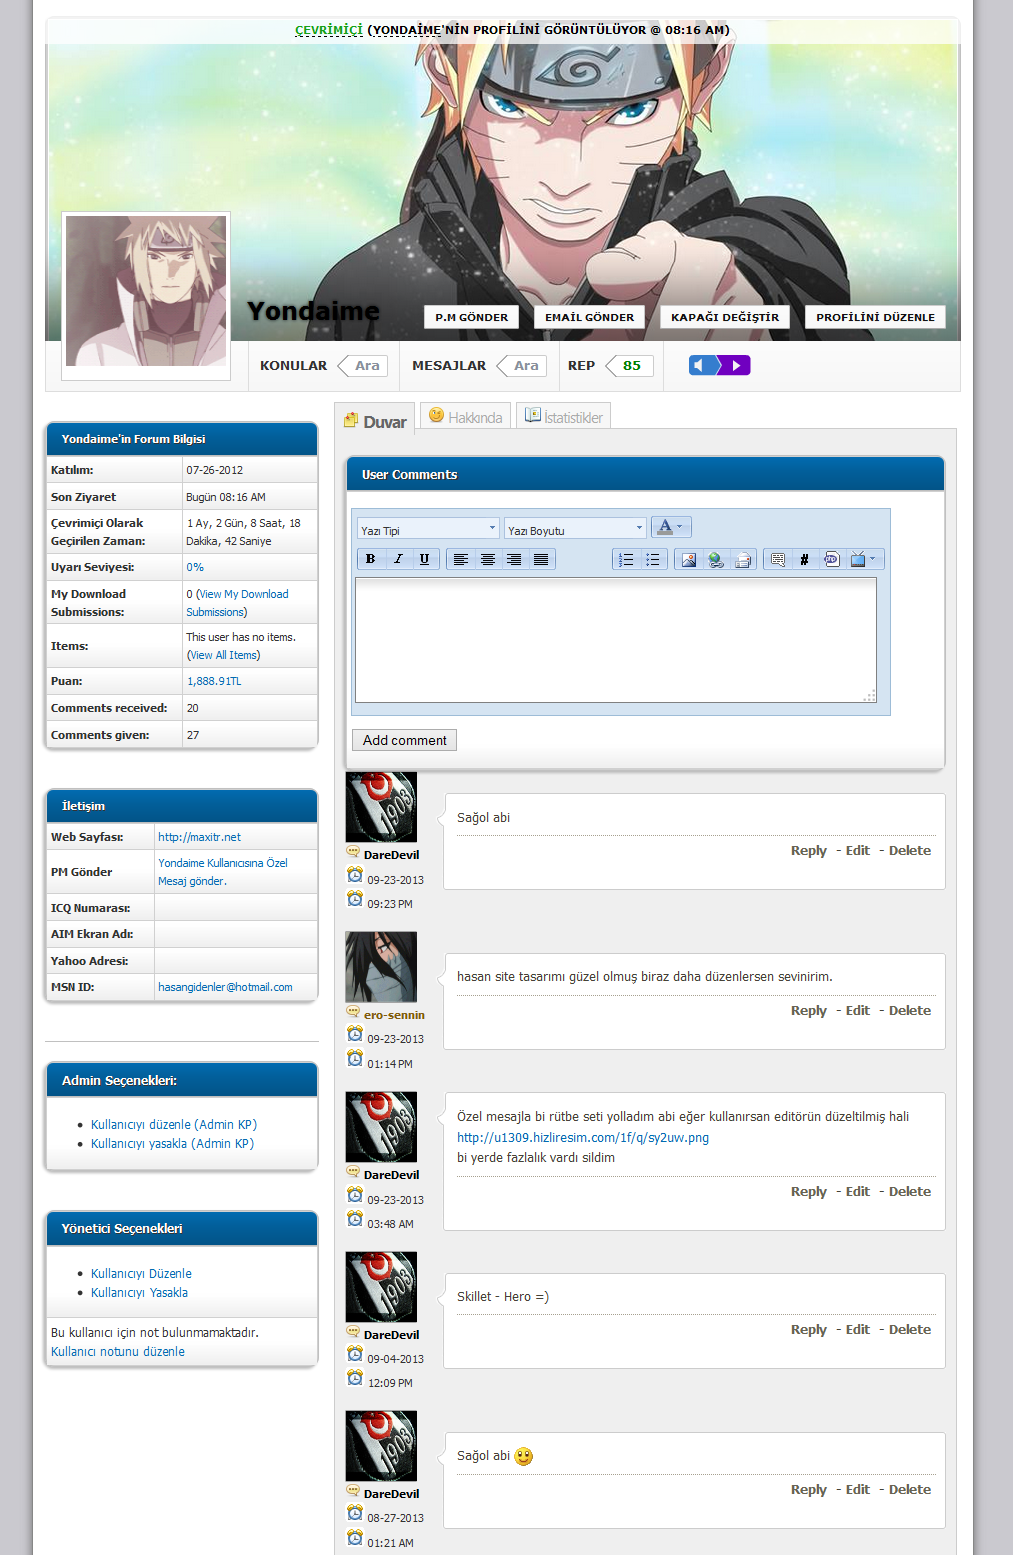Click the Add comment button
1013x1555 pixels.
404,740
